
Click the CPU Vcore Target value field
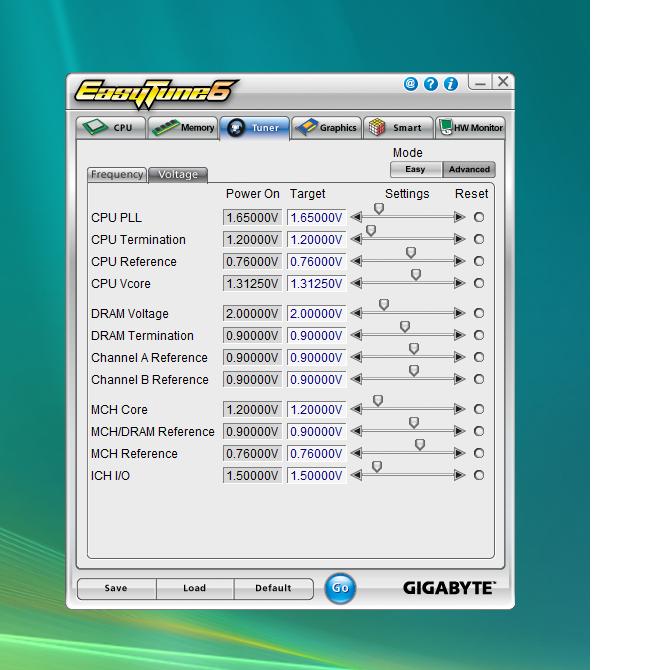click(316, 283)
